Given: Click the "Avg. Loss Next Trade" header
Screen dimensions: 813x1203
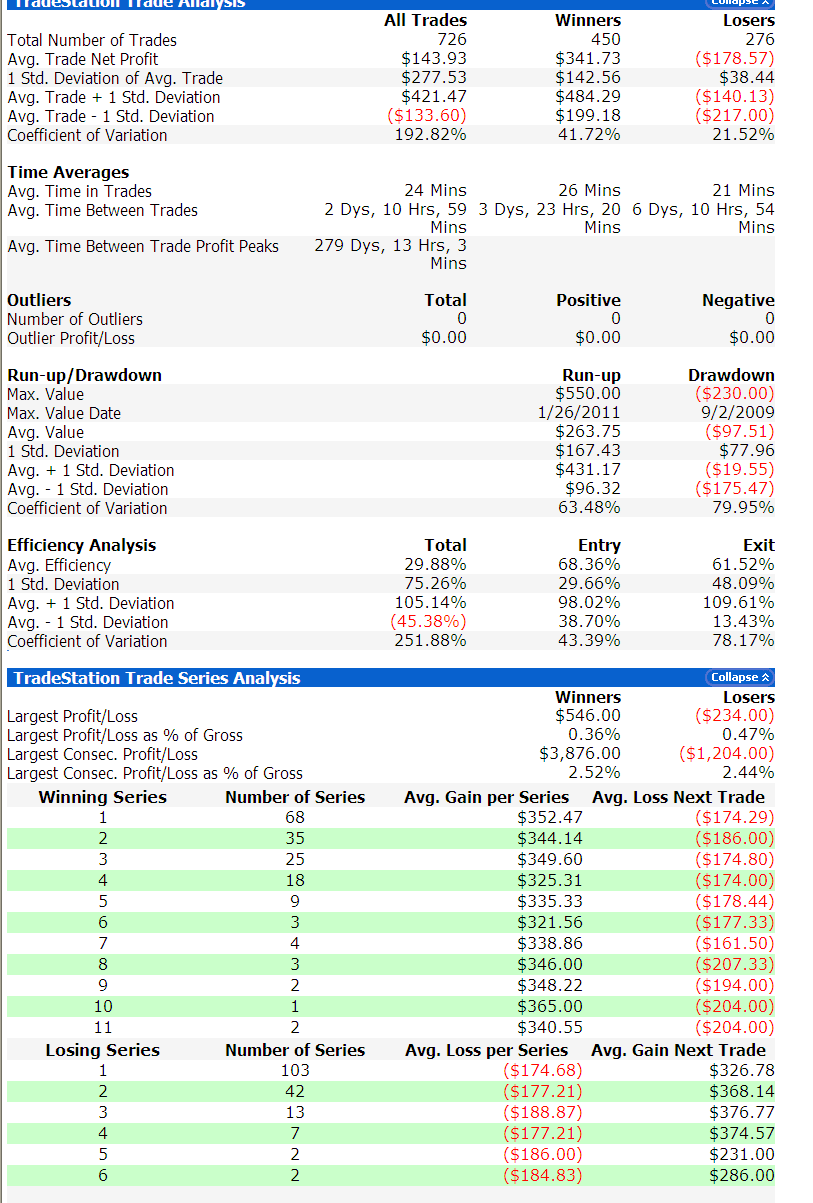Looking at the screenshot, I should [x=679, y=797].
